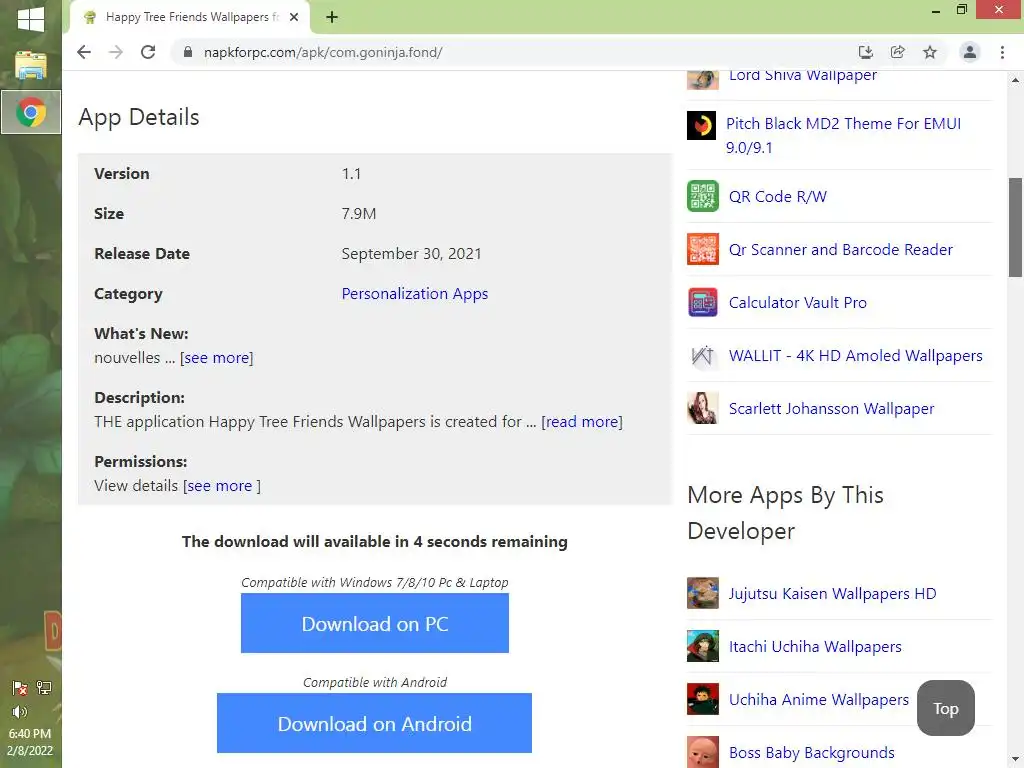Bookmark this page with the star icon

pyautogui.click(x=930, y=52)
